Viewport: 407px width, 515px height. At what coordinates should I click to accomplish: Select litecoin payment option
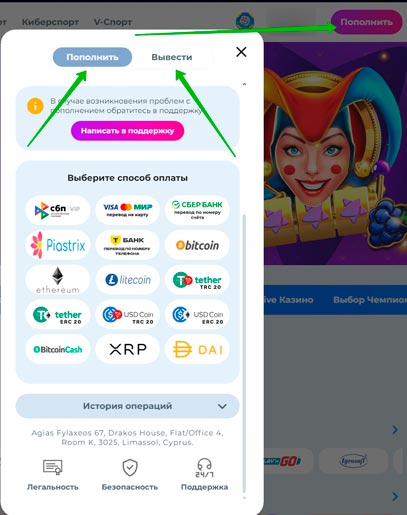pos(127,280)
